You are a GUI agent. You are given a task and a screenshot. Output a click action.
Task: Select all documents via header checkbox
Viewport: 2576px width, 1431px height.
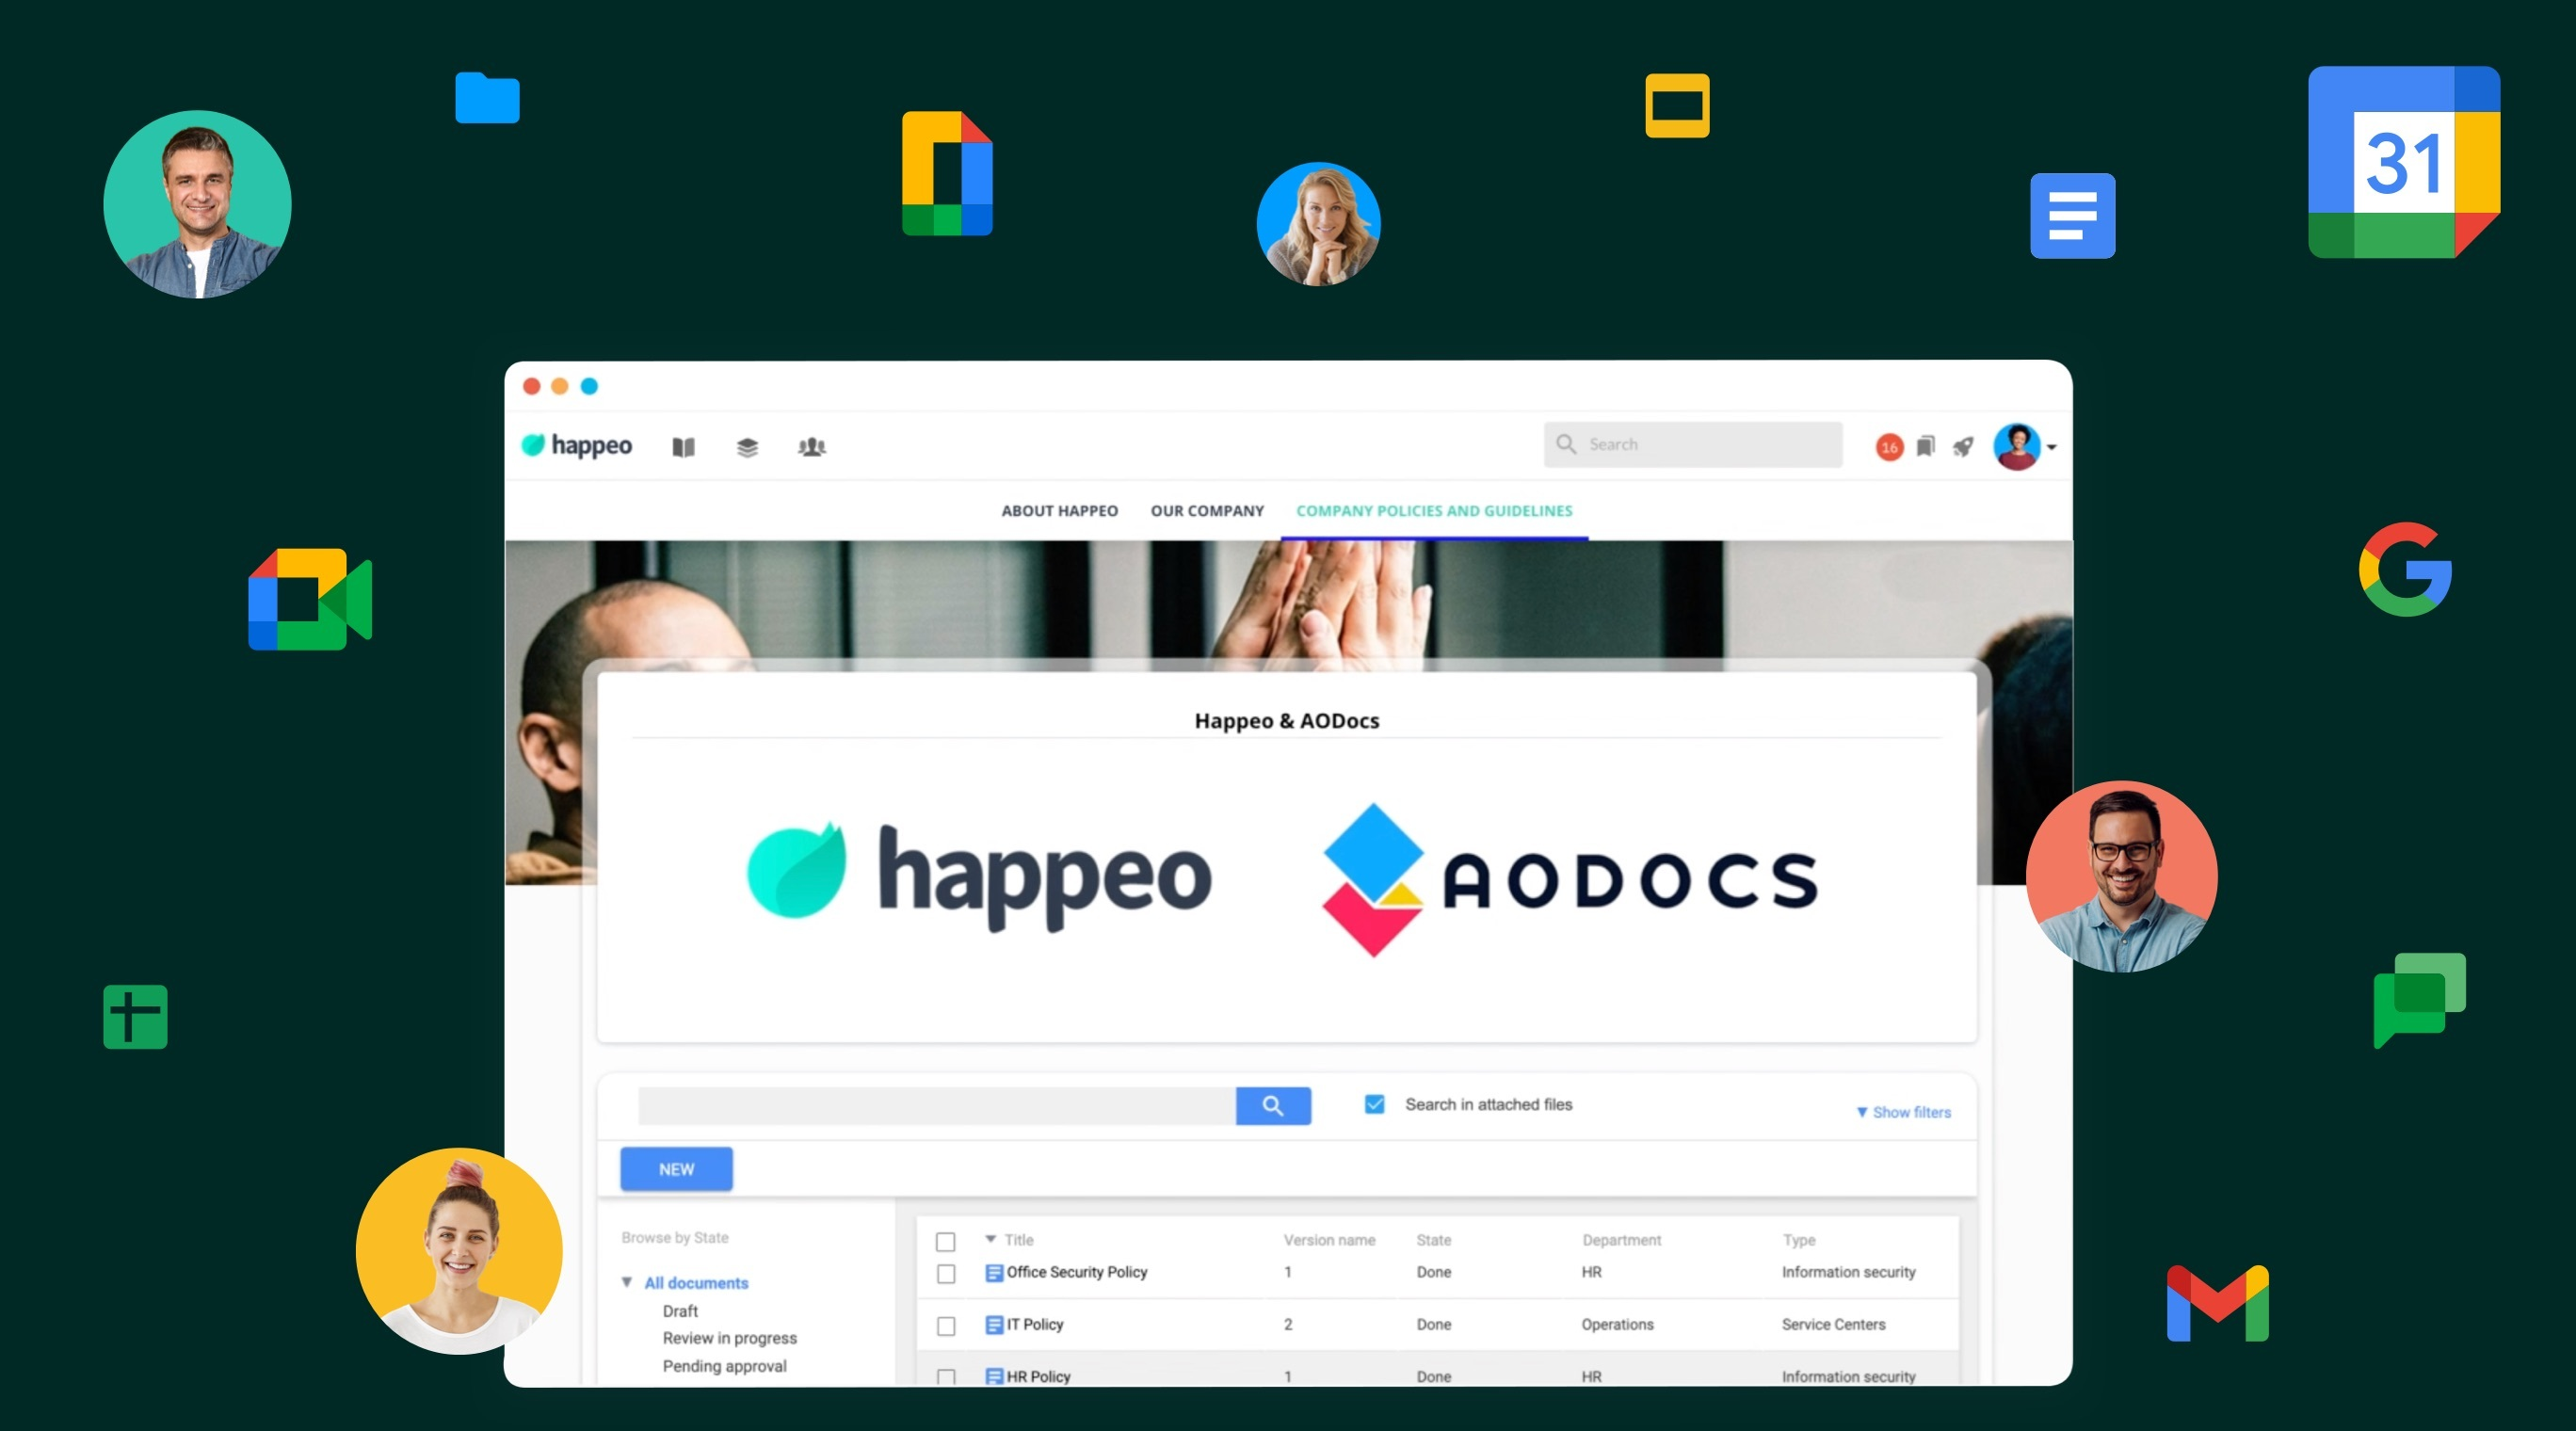(946, 1240)
